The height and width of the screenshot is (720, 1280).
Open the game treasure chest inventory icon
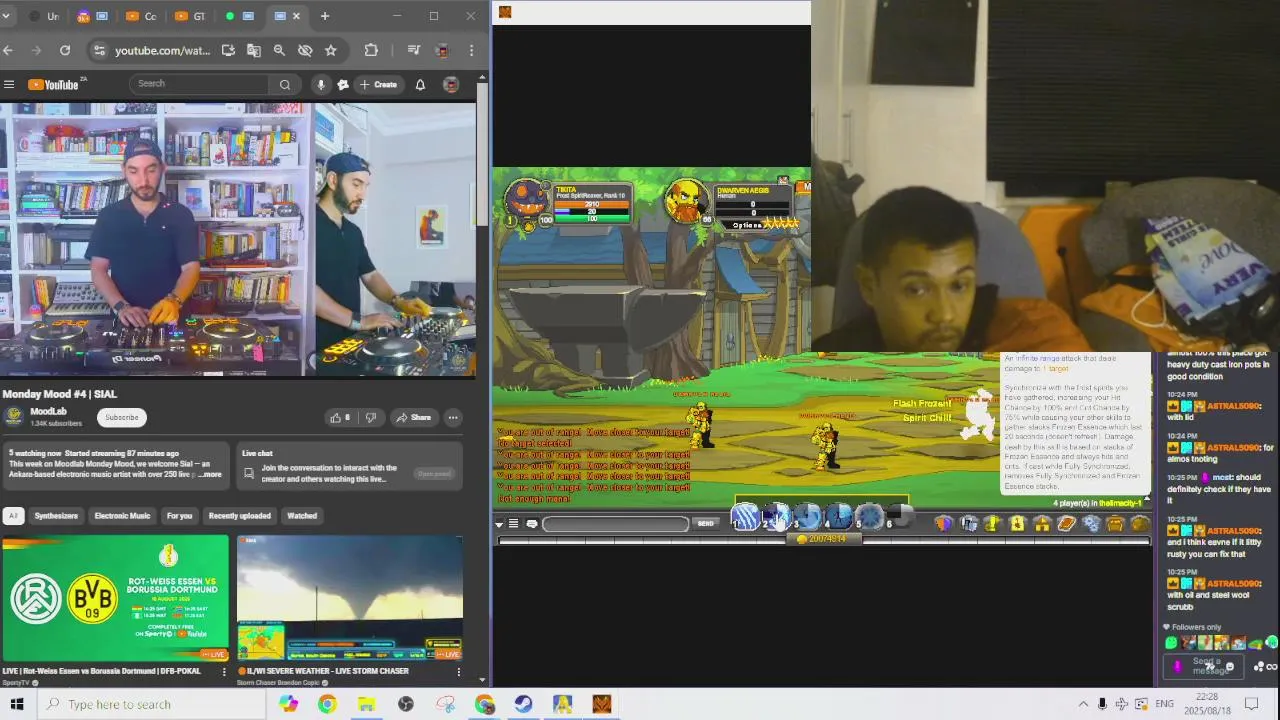pyautogui.click(x=1115, y=523)
